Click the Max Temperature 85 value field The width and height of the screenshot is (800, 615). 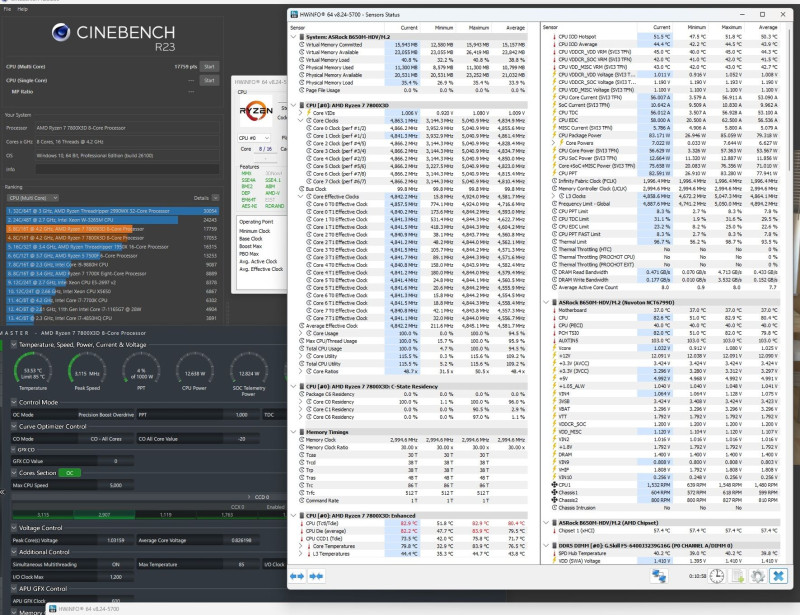241,564
